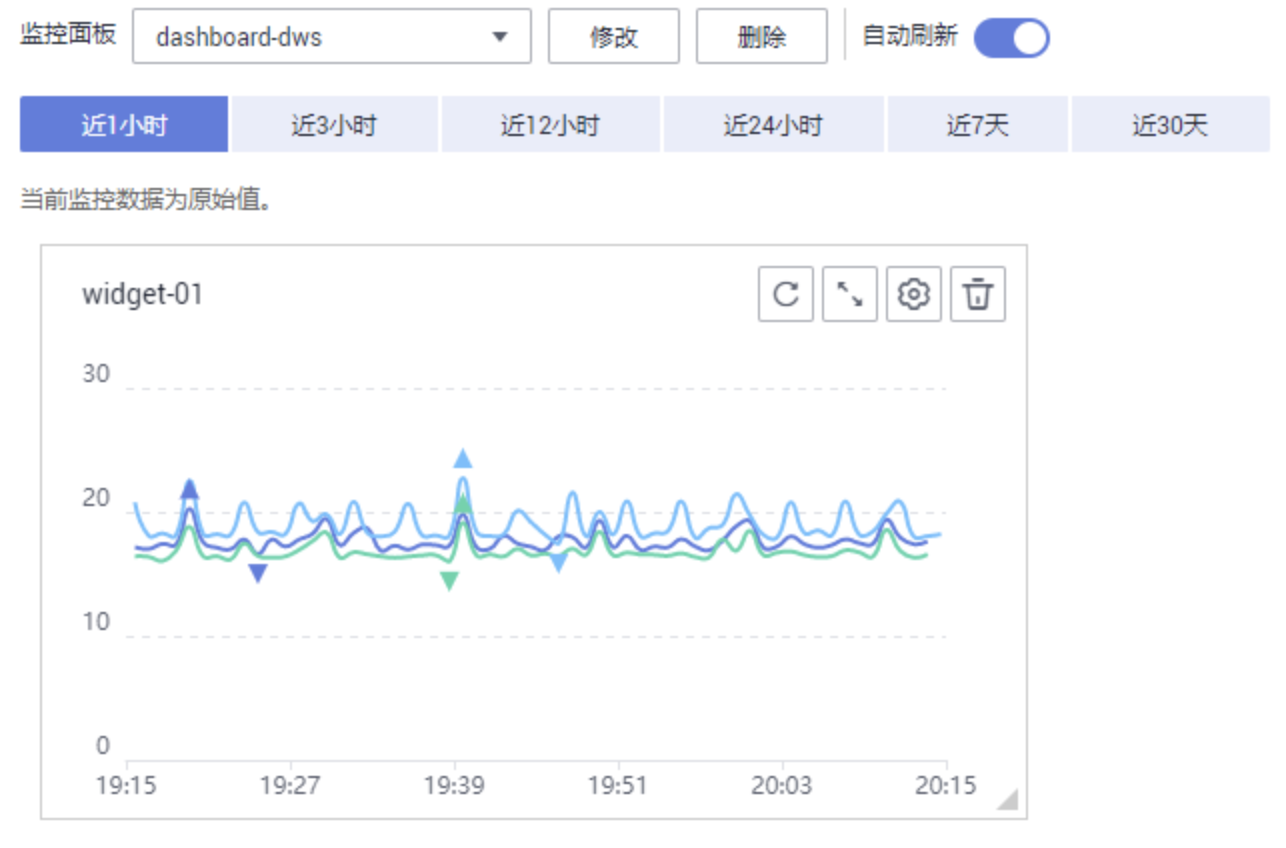Delete widget-01 with the trash icon

[x=978, y=294]
